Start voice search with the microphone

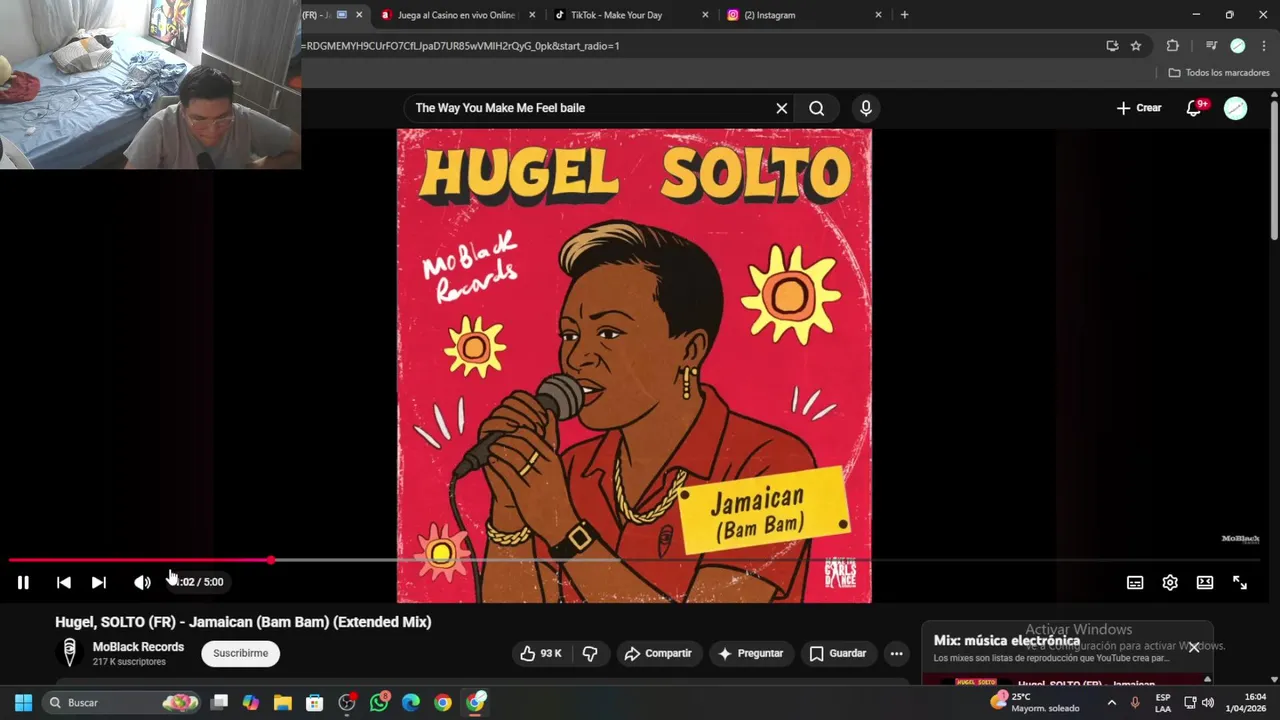pyautogui.click(x=866, y=108)
